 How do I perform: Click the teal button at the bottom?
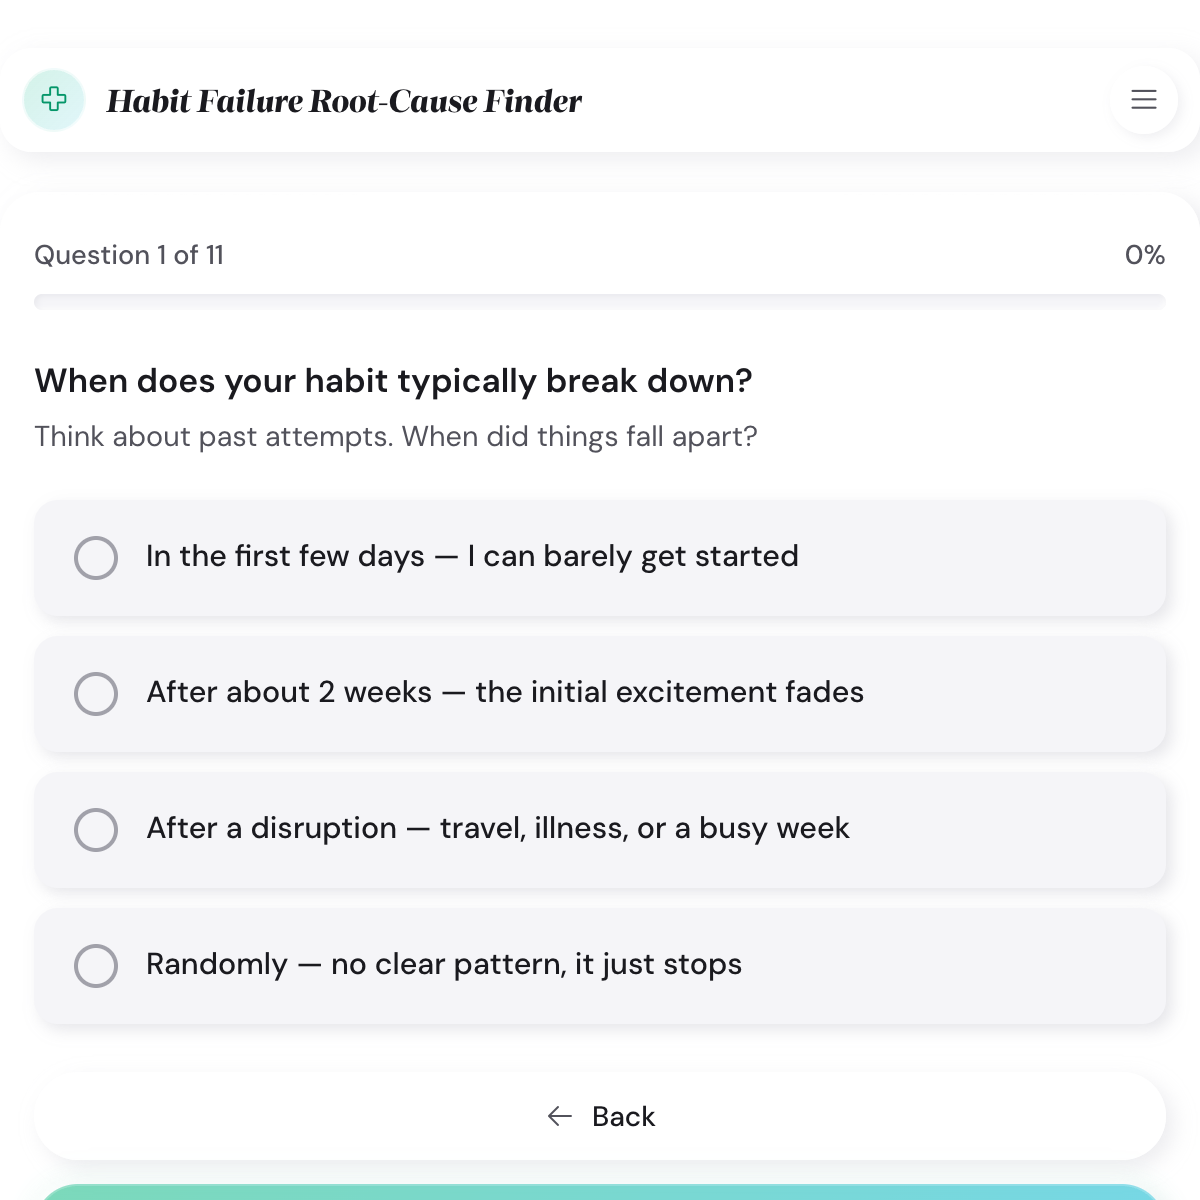[x=600, y=1195]
